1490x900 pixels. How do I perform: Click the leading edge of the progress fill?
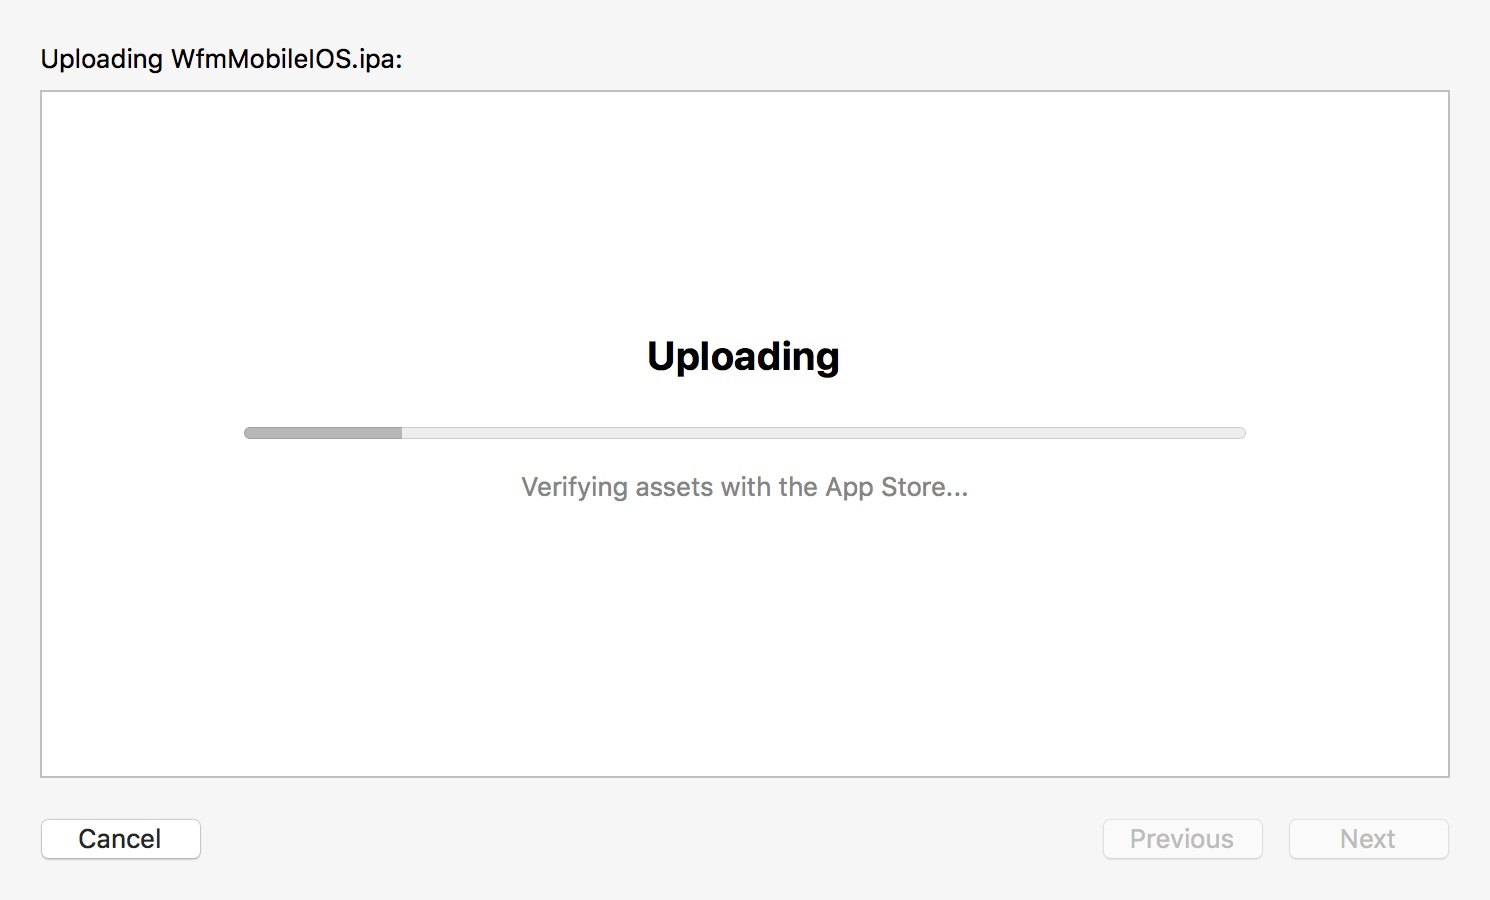399,433
